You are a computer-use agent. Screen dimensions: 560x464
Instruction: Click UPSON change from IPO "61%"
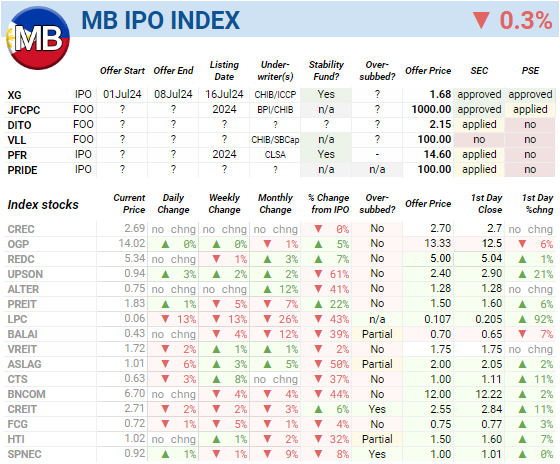point(339,274)
